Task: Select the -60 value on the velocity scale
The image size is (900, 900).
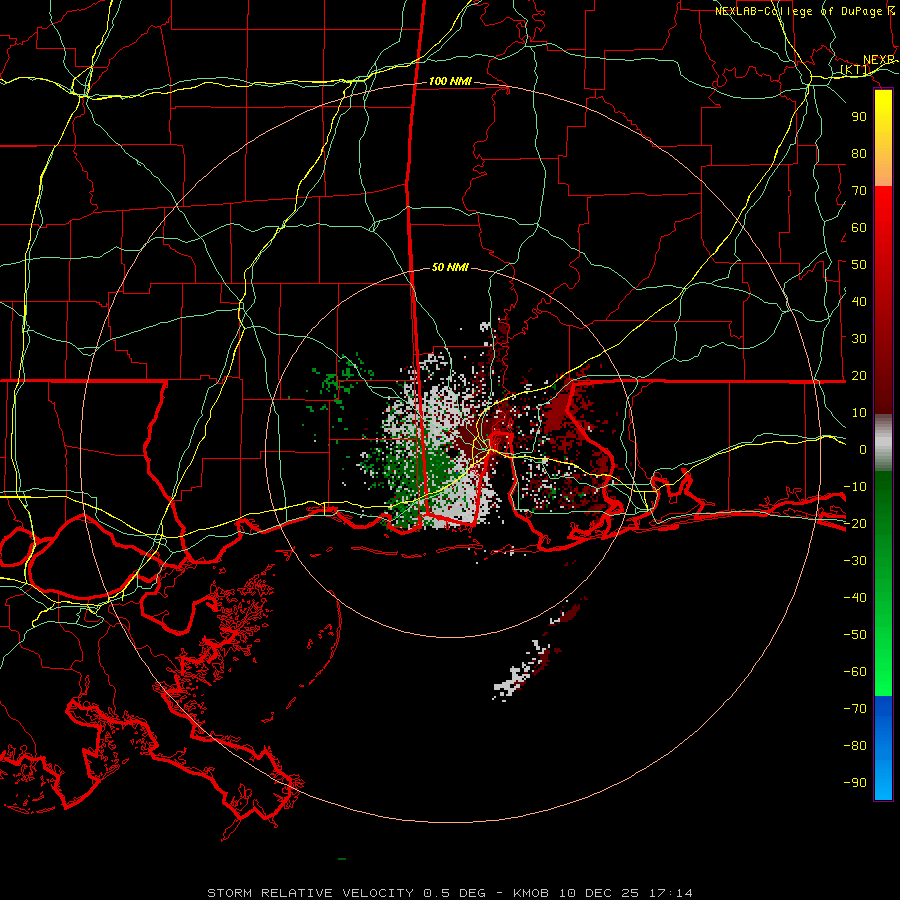Action: pyautogui.click(x=855, y=672)
